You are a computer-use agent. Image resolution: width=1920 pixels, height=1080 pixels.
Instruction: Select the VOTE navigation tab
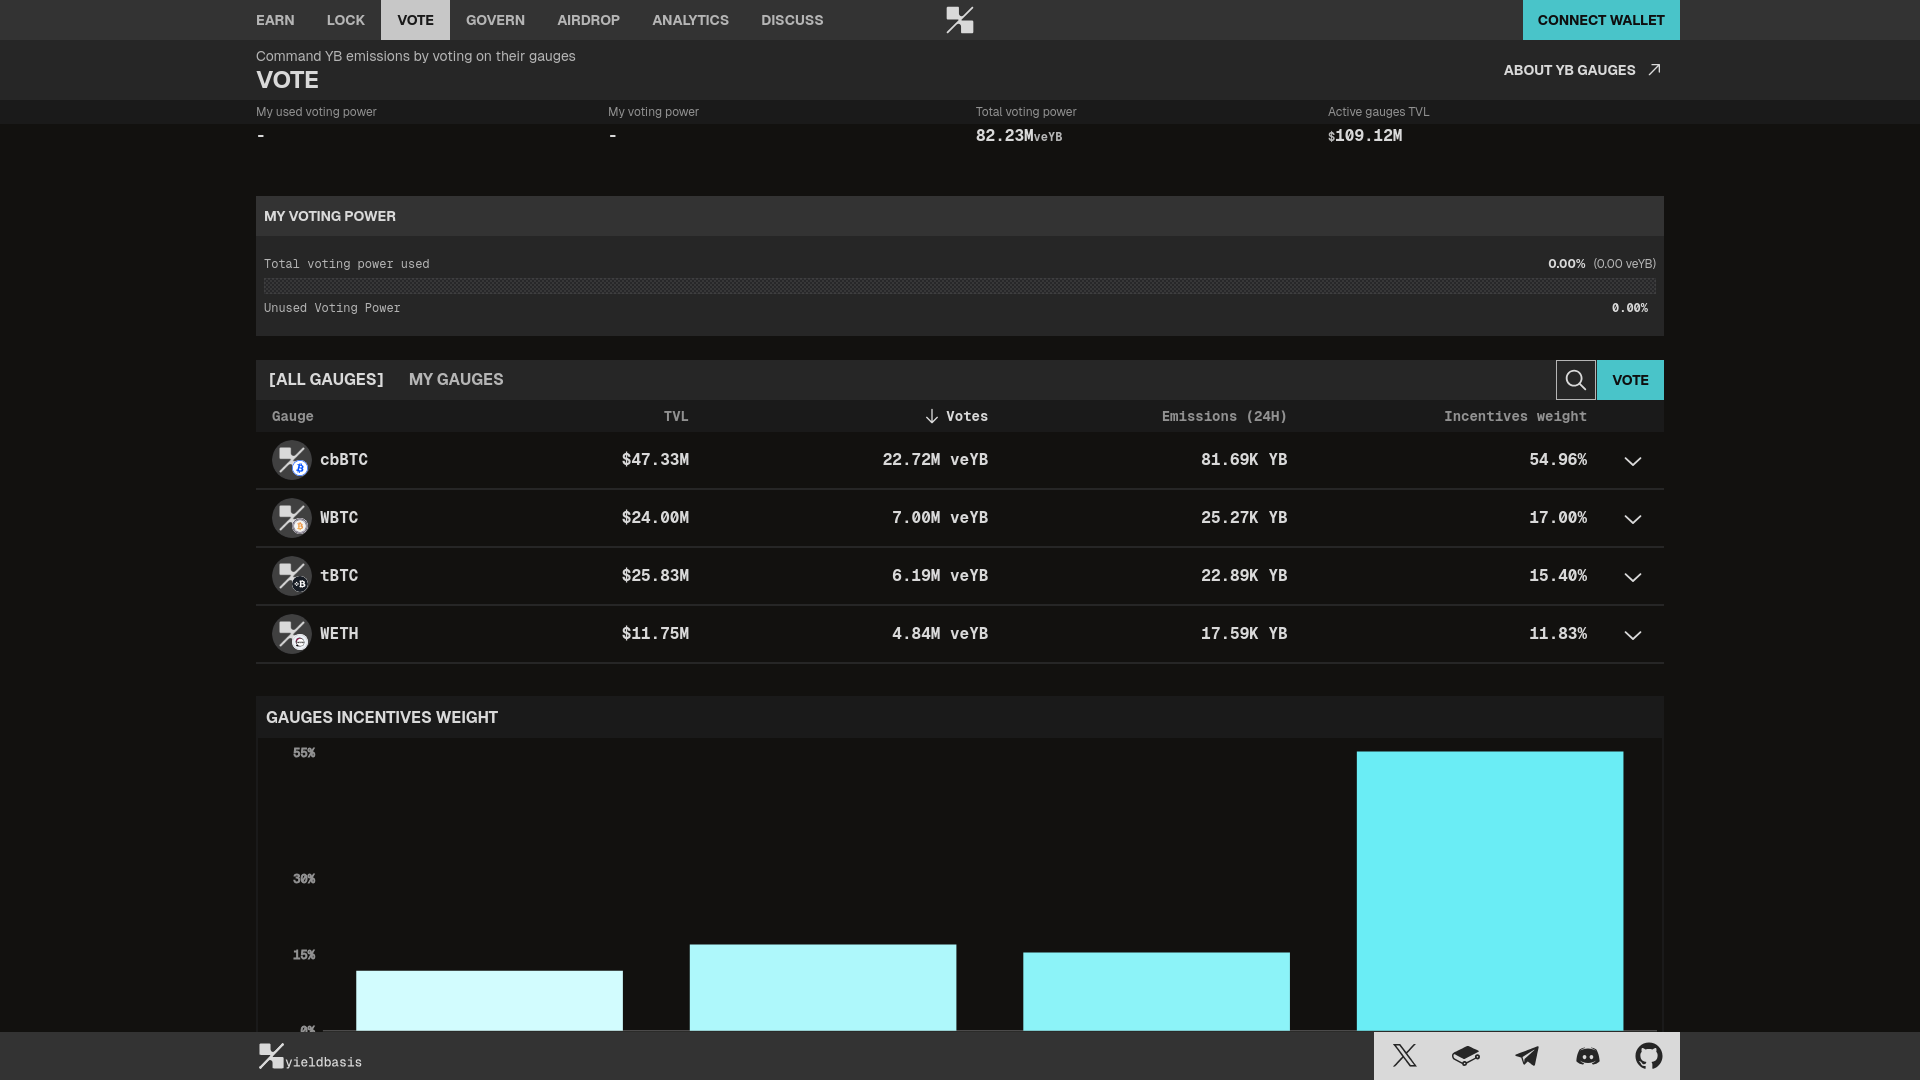pos(415,20)
